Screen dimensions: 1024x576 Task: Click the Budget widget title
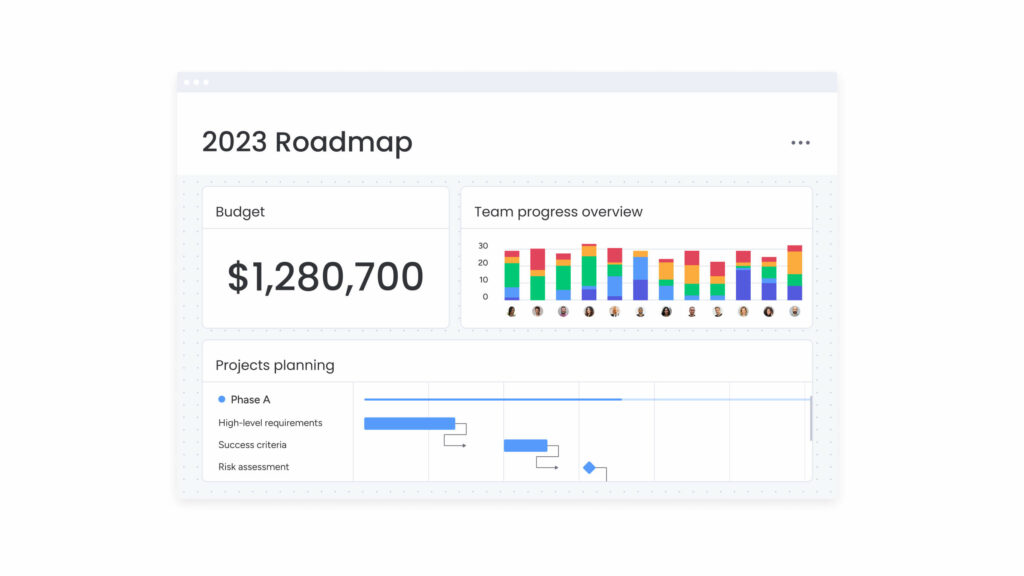point(240,212)
